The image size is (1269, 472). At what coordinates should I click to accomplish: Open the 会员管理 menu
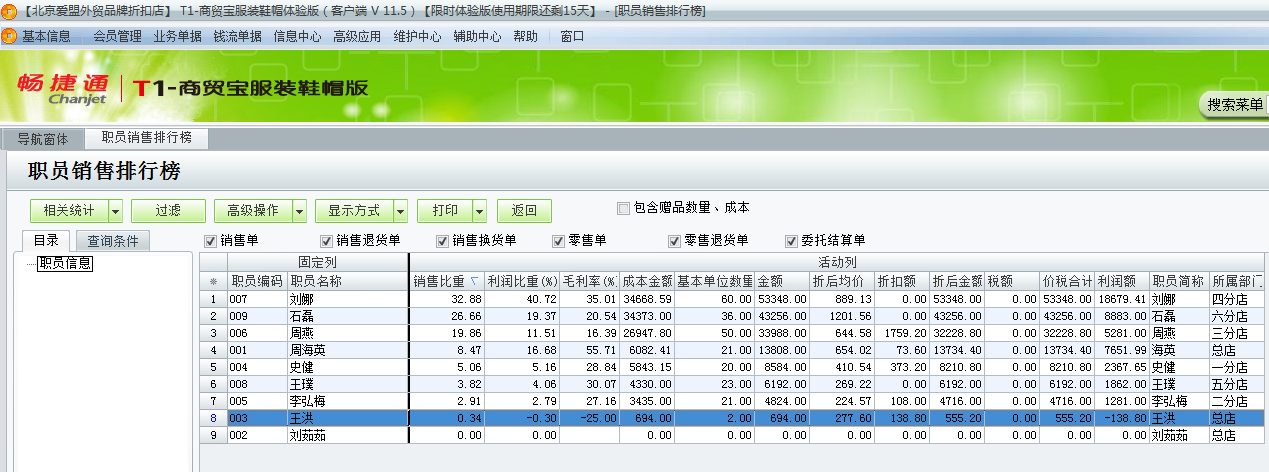(117, 36)
